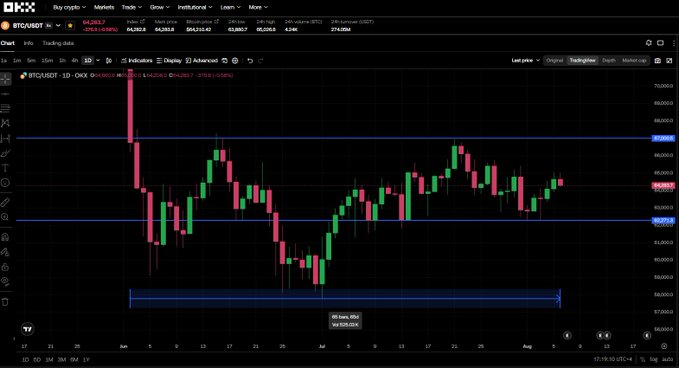Viewport: 679px width, 368px height.
Task: Select the brush drawing tool
Action: (x=5, y=153)
